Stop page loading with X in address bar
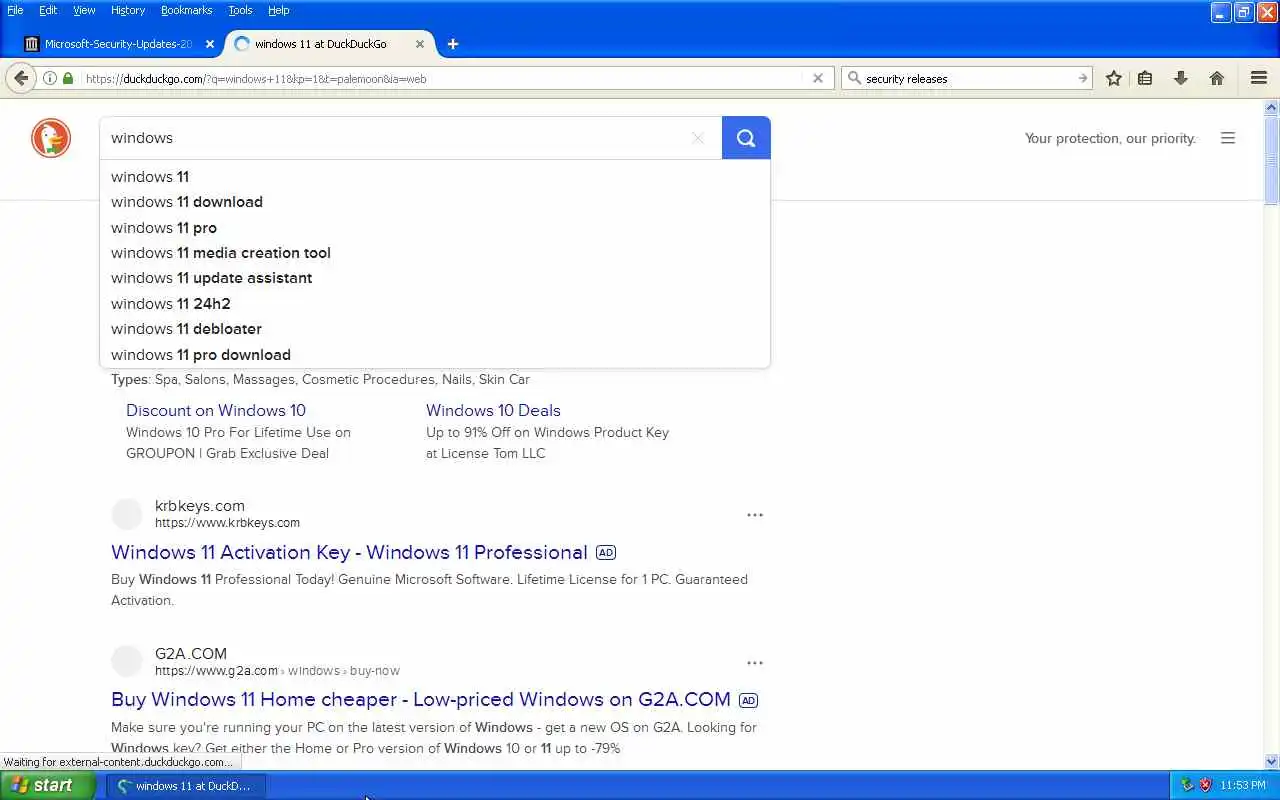Screen dimensions: 1280x800 pyautogui.click(x=818, y=78)
